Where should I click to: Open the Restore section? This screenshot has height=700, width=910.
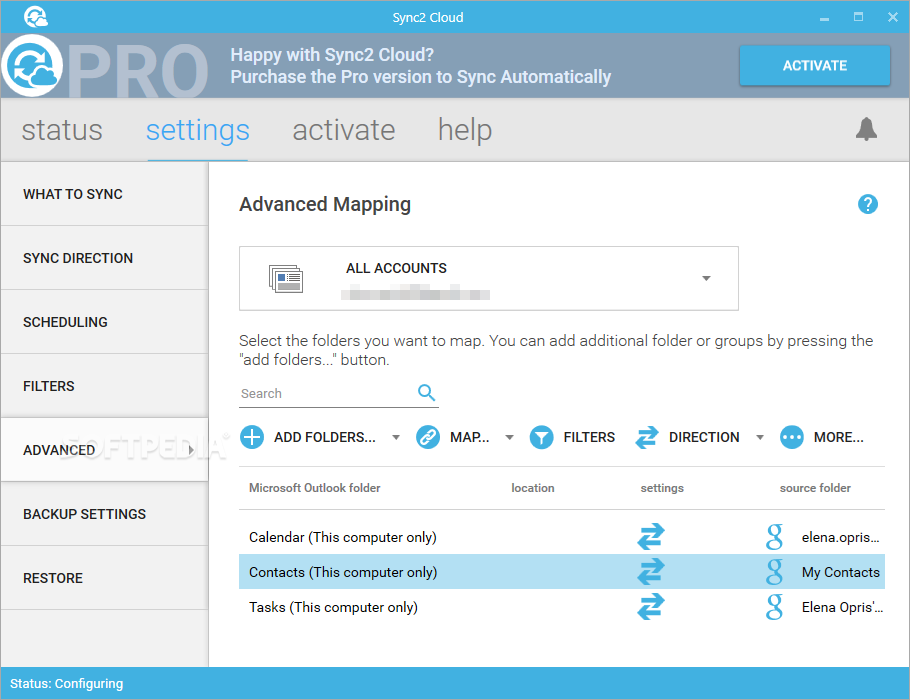[104, 578]
